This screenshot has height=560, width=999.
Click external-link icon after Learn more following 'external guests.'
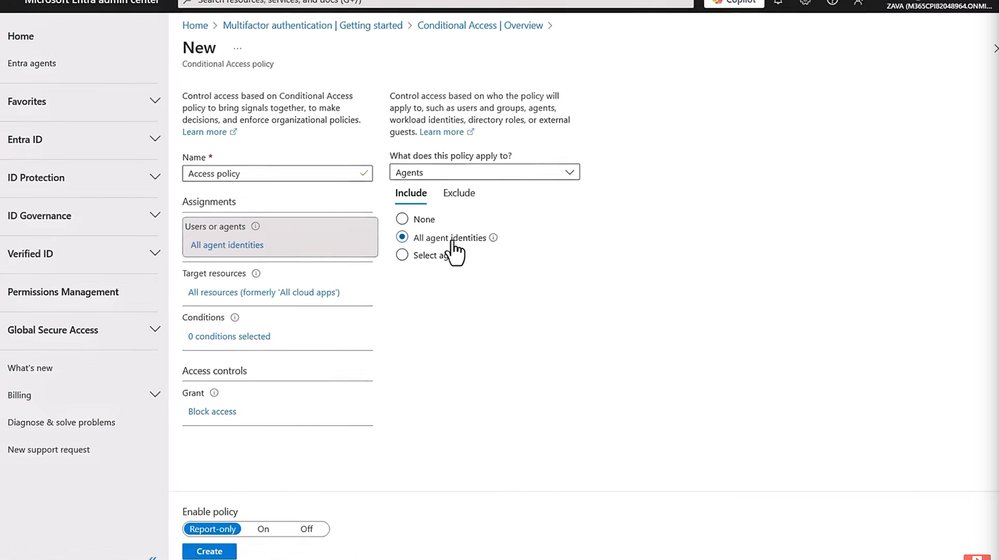pos(470,132)
